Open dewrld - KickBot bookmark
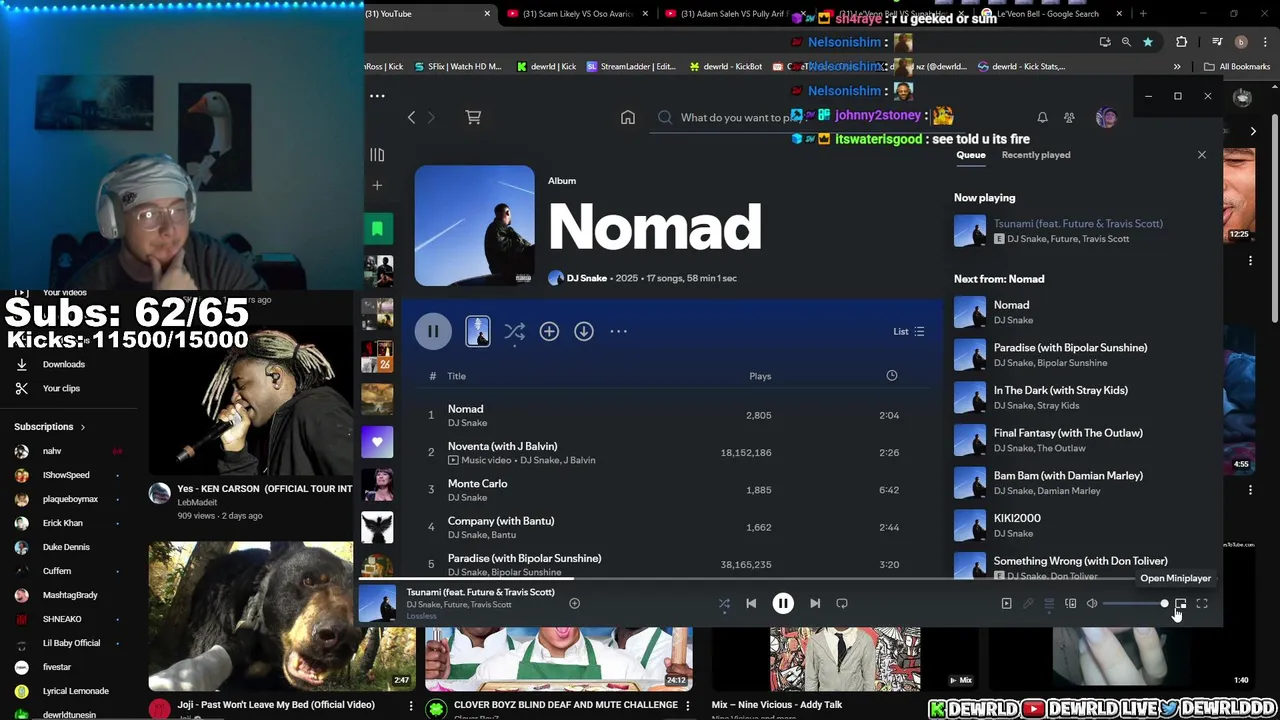 point(725,67)
